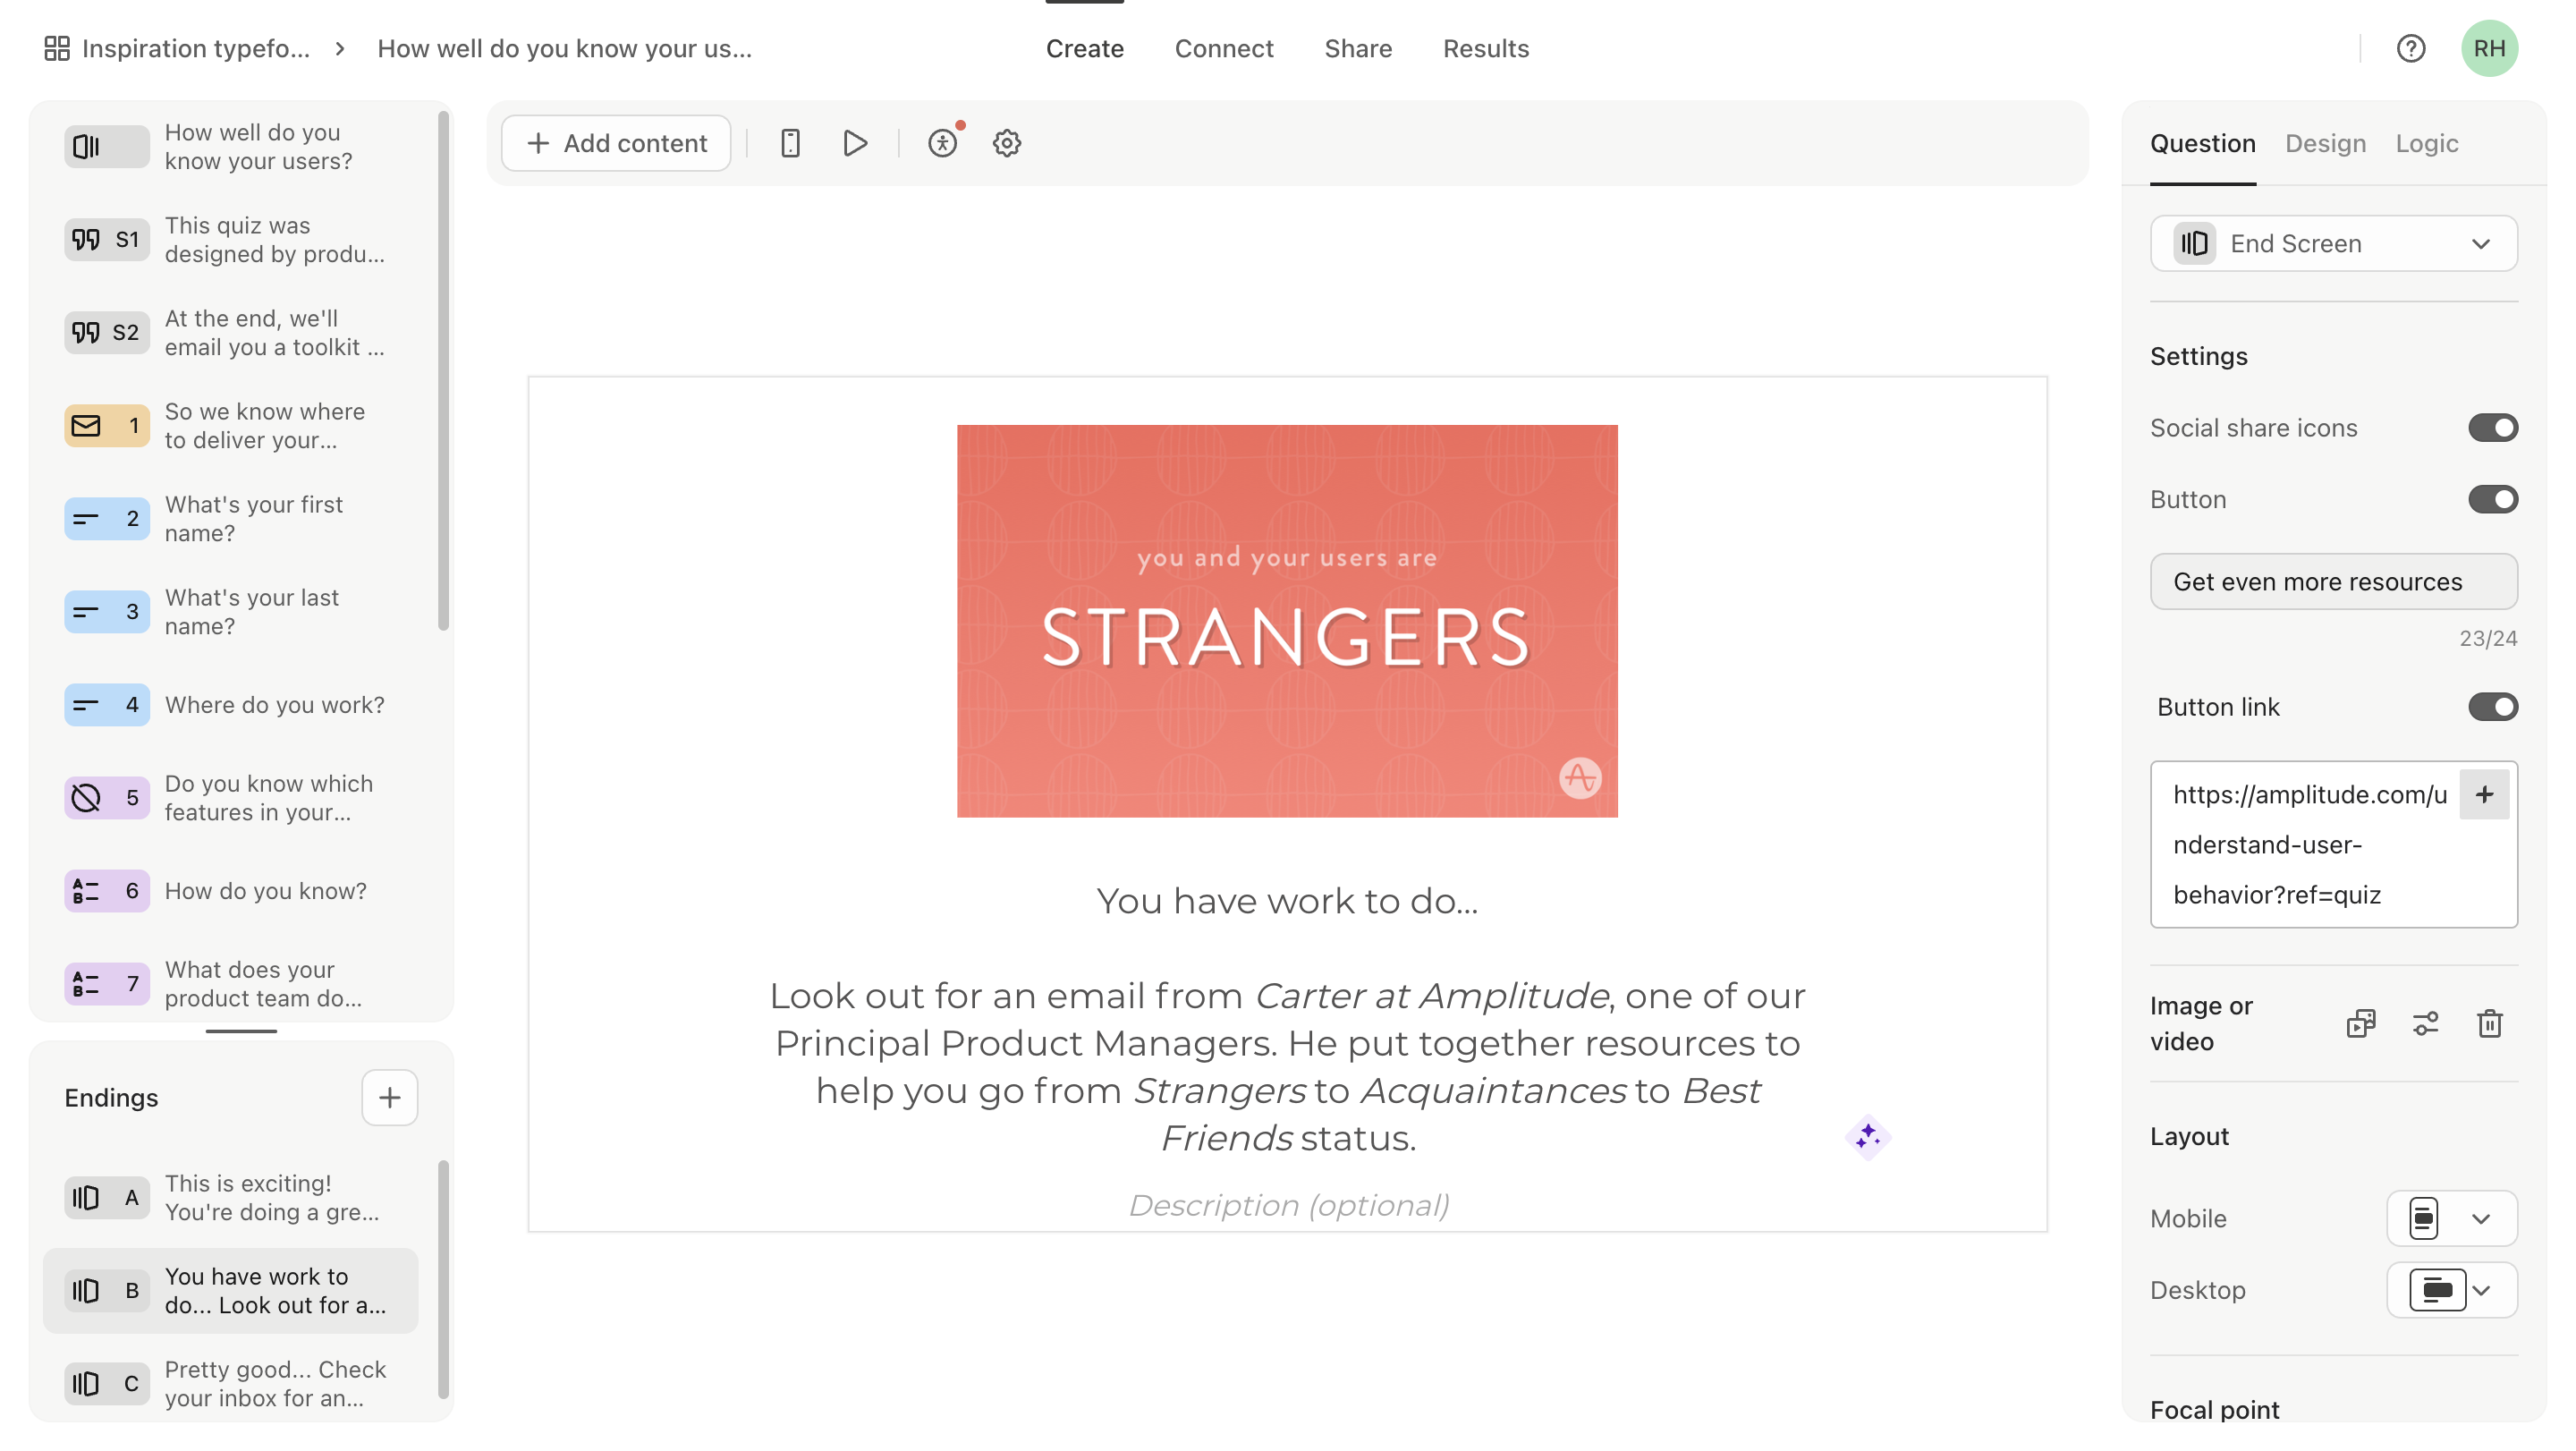The height and width of the screenshot is (1451, 2576).
Task: Click the delete/trash icon for image
Action: [x=2491, y=1022]
